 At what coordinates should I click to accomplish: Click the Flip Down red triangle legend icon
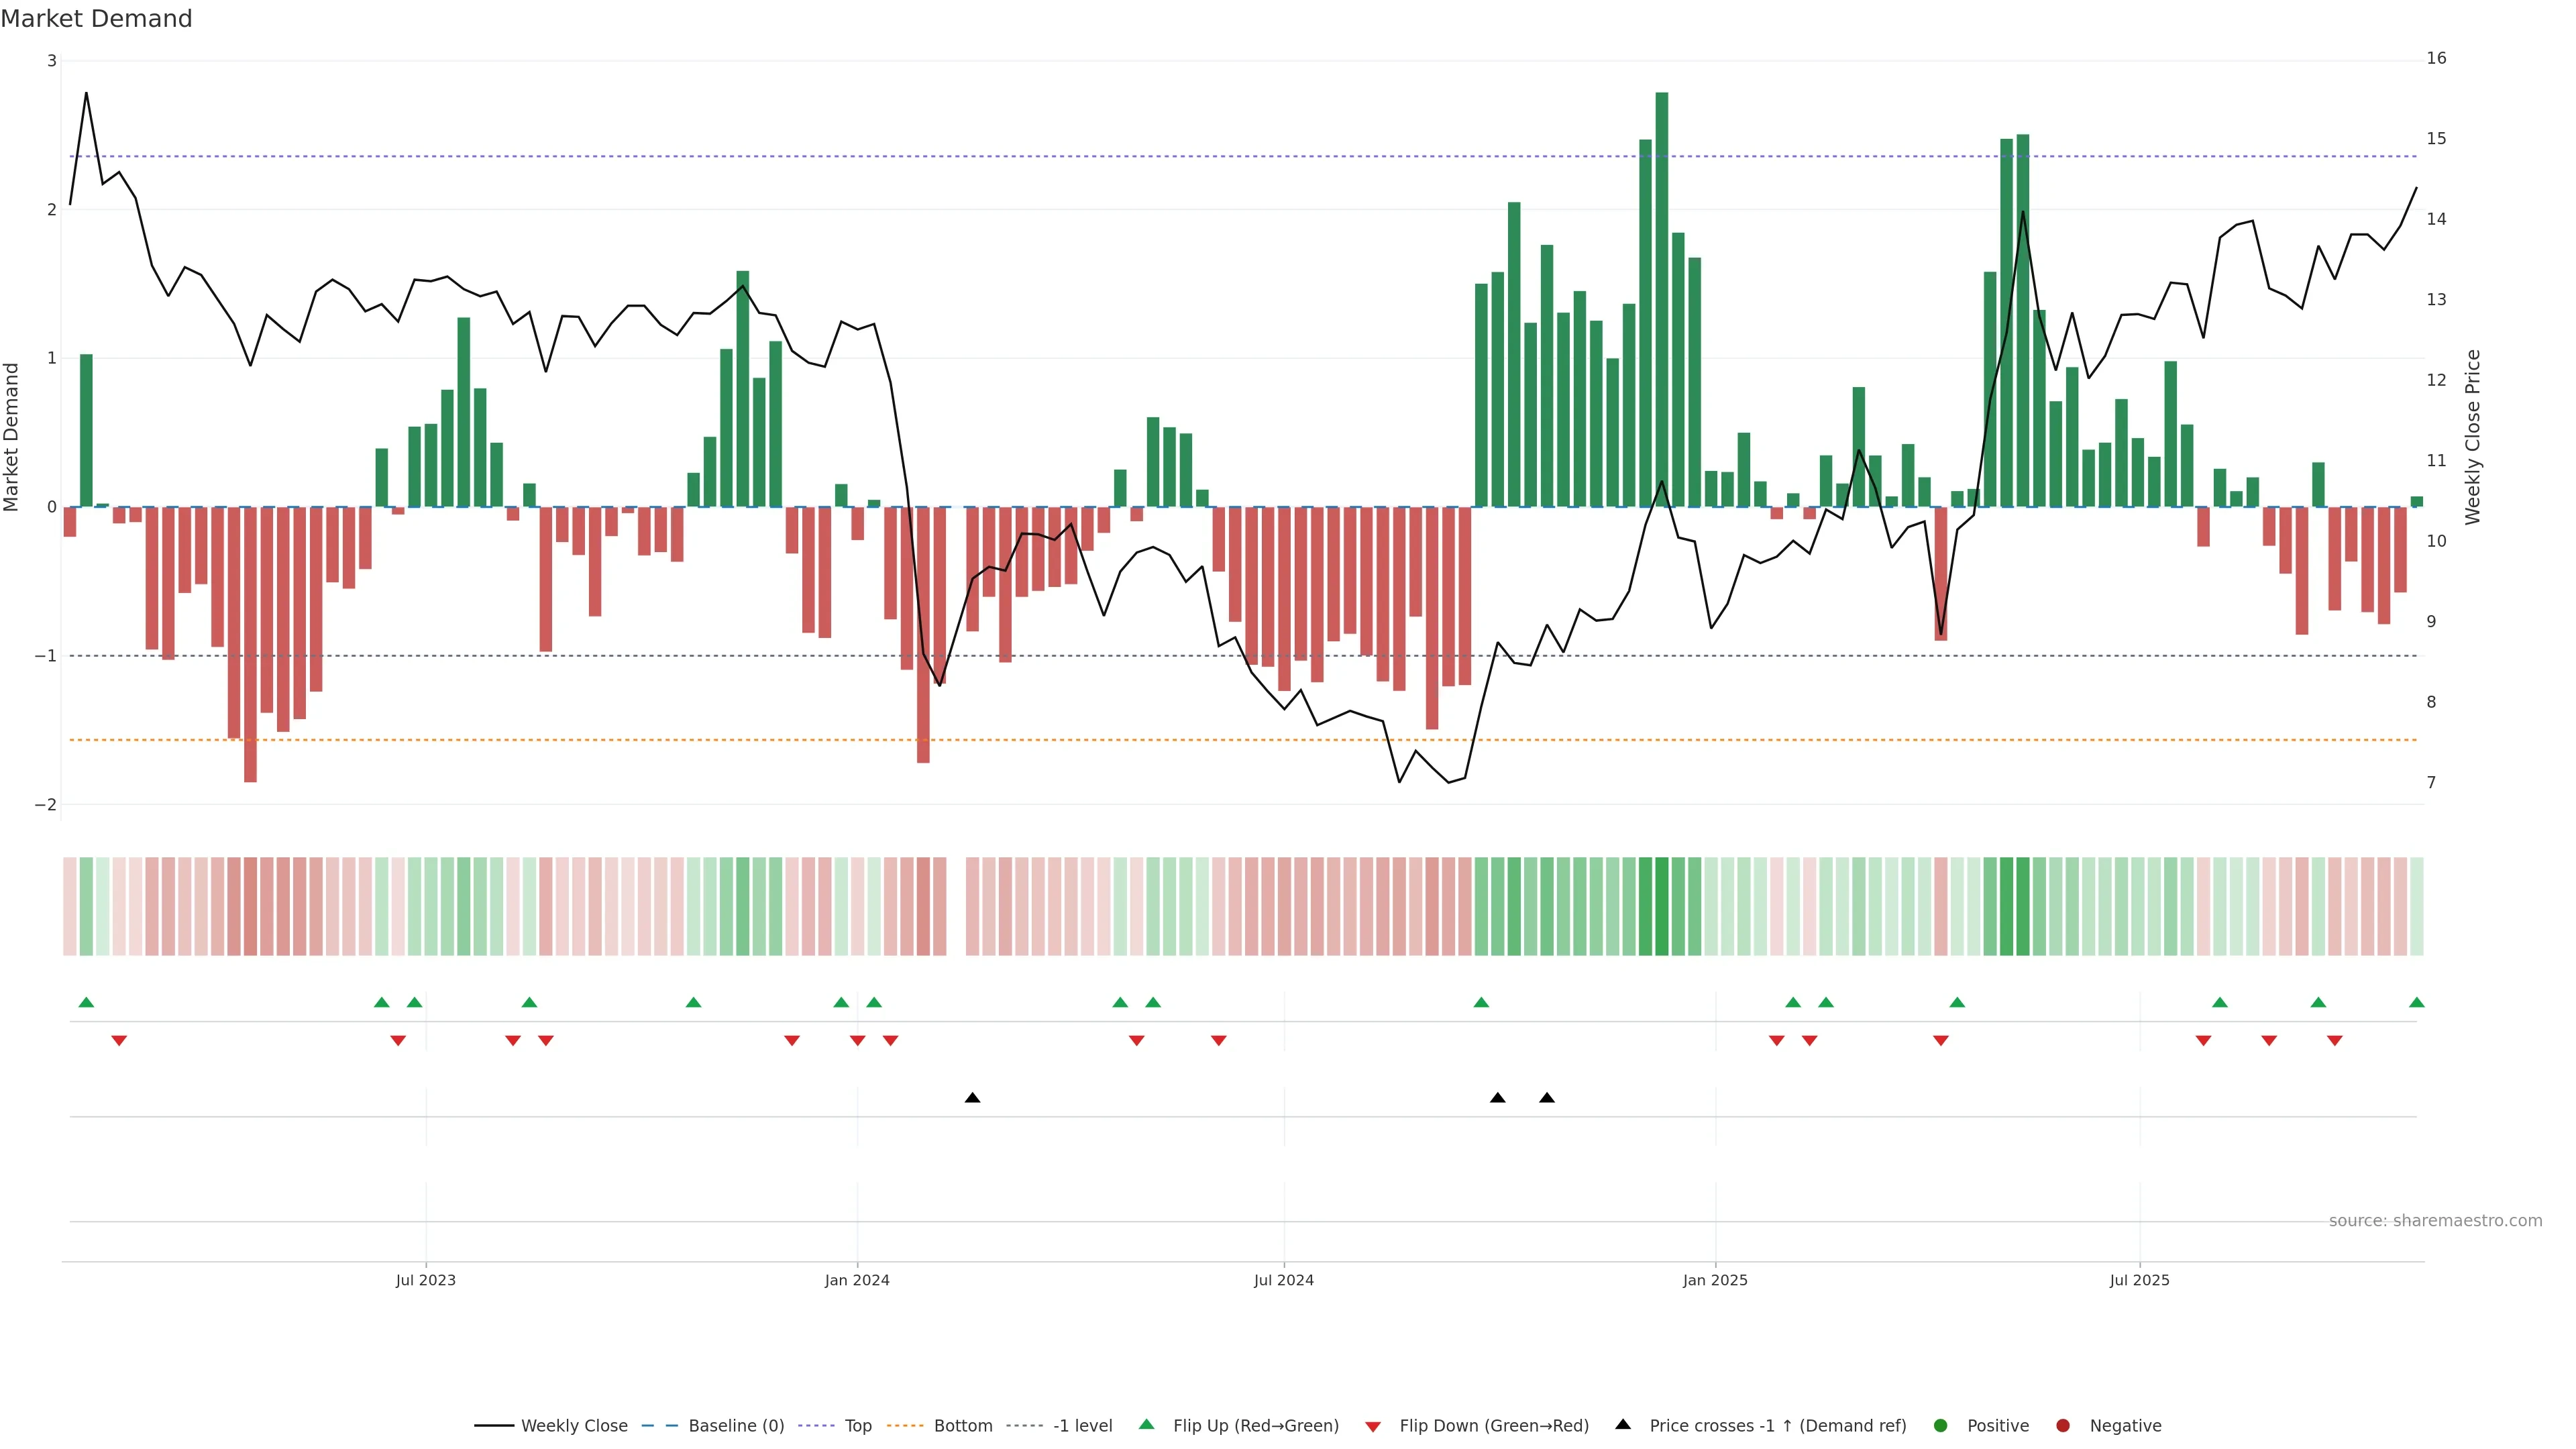point(1373,1427)
